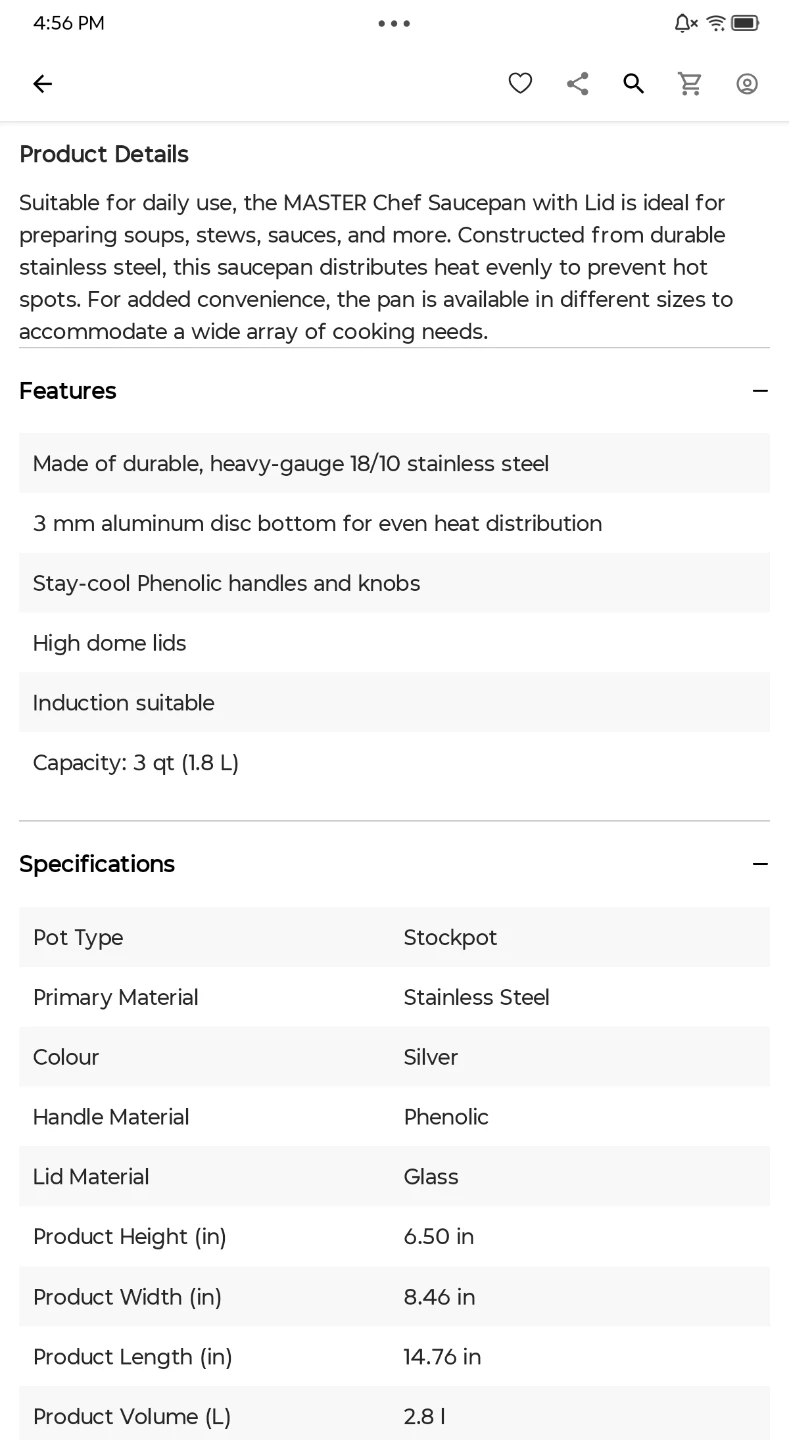Image resolution: width=789 pixels, height=1440 pixels.
Task: Open search with magnifier icon
Action: (x=634, y=84)
